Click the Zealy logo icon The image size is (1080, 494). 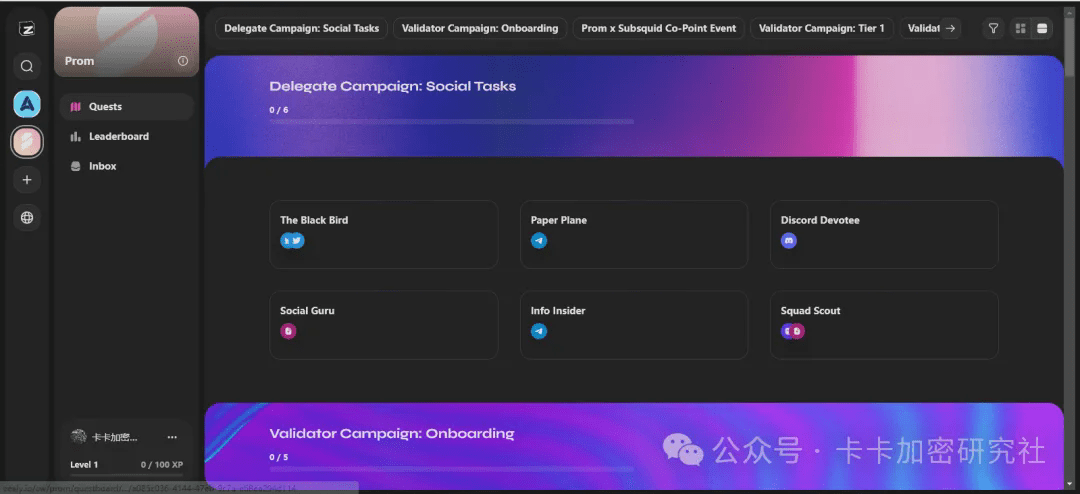tap(27, 28)
